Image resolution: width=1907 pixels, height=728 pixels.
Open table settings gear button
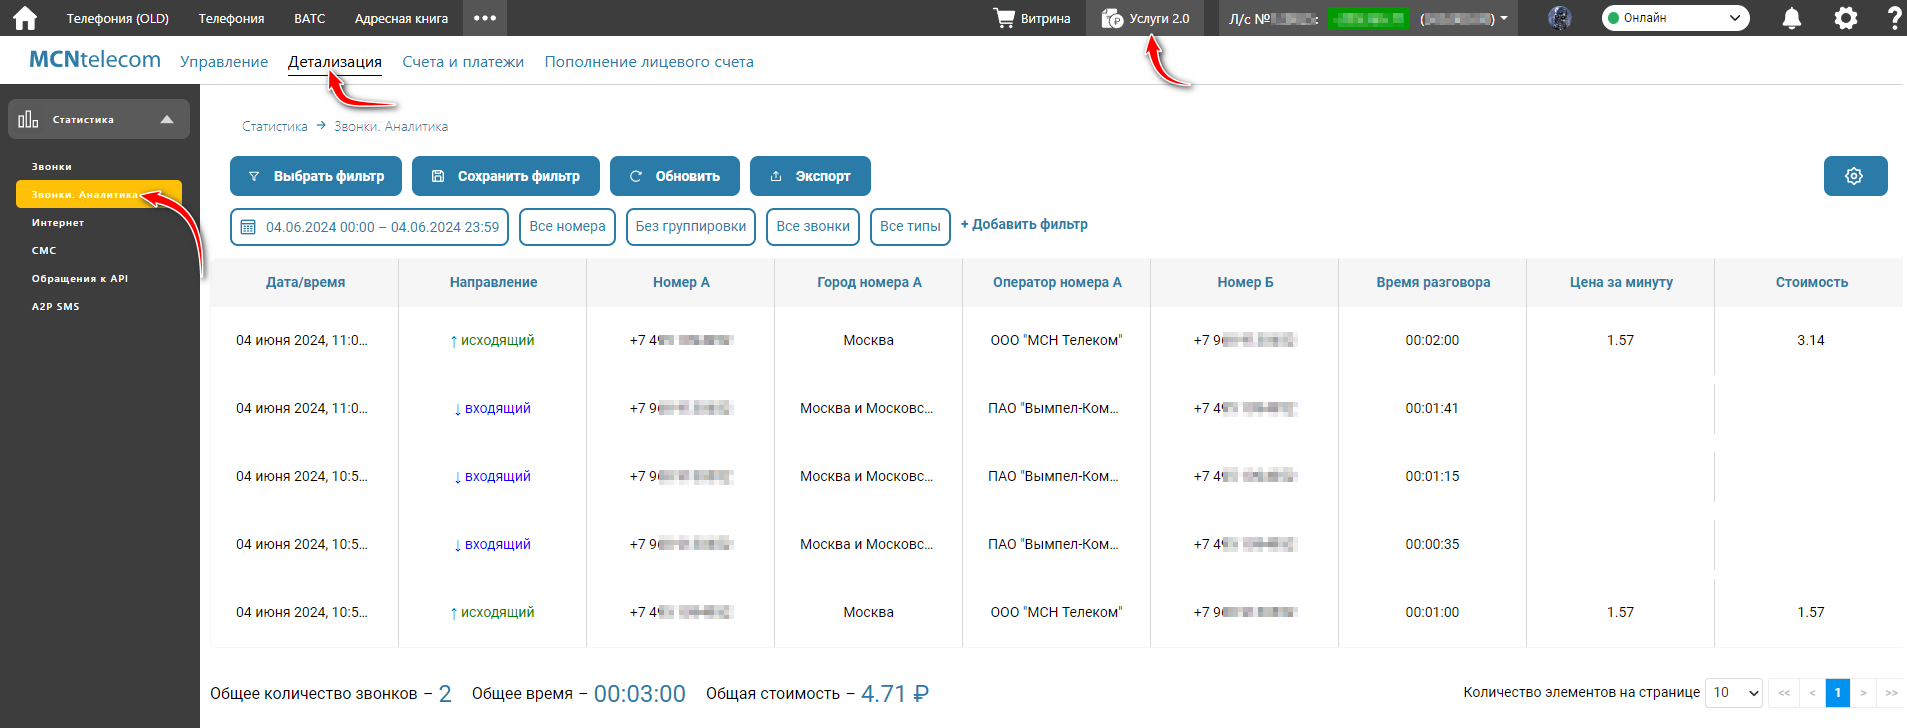[x=1855, y=176]
